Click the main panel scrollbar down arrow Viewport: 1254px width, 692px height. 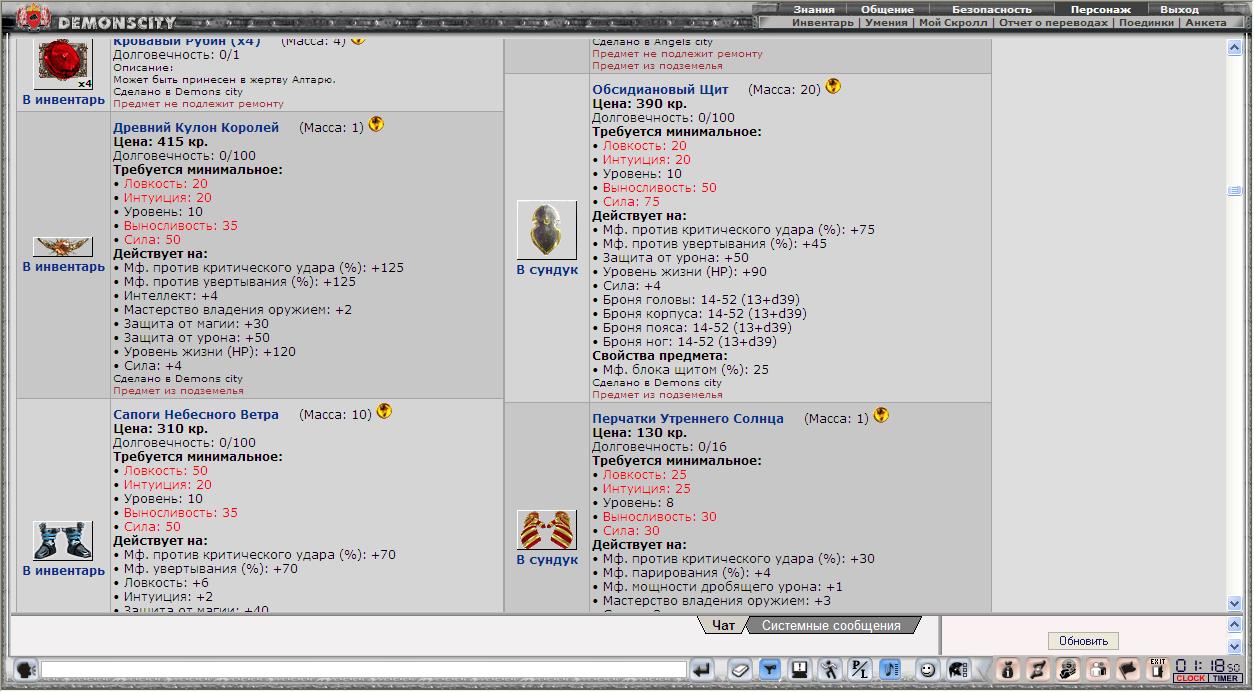click(1234, 603)
